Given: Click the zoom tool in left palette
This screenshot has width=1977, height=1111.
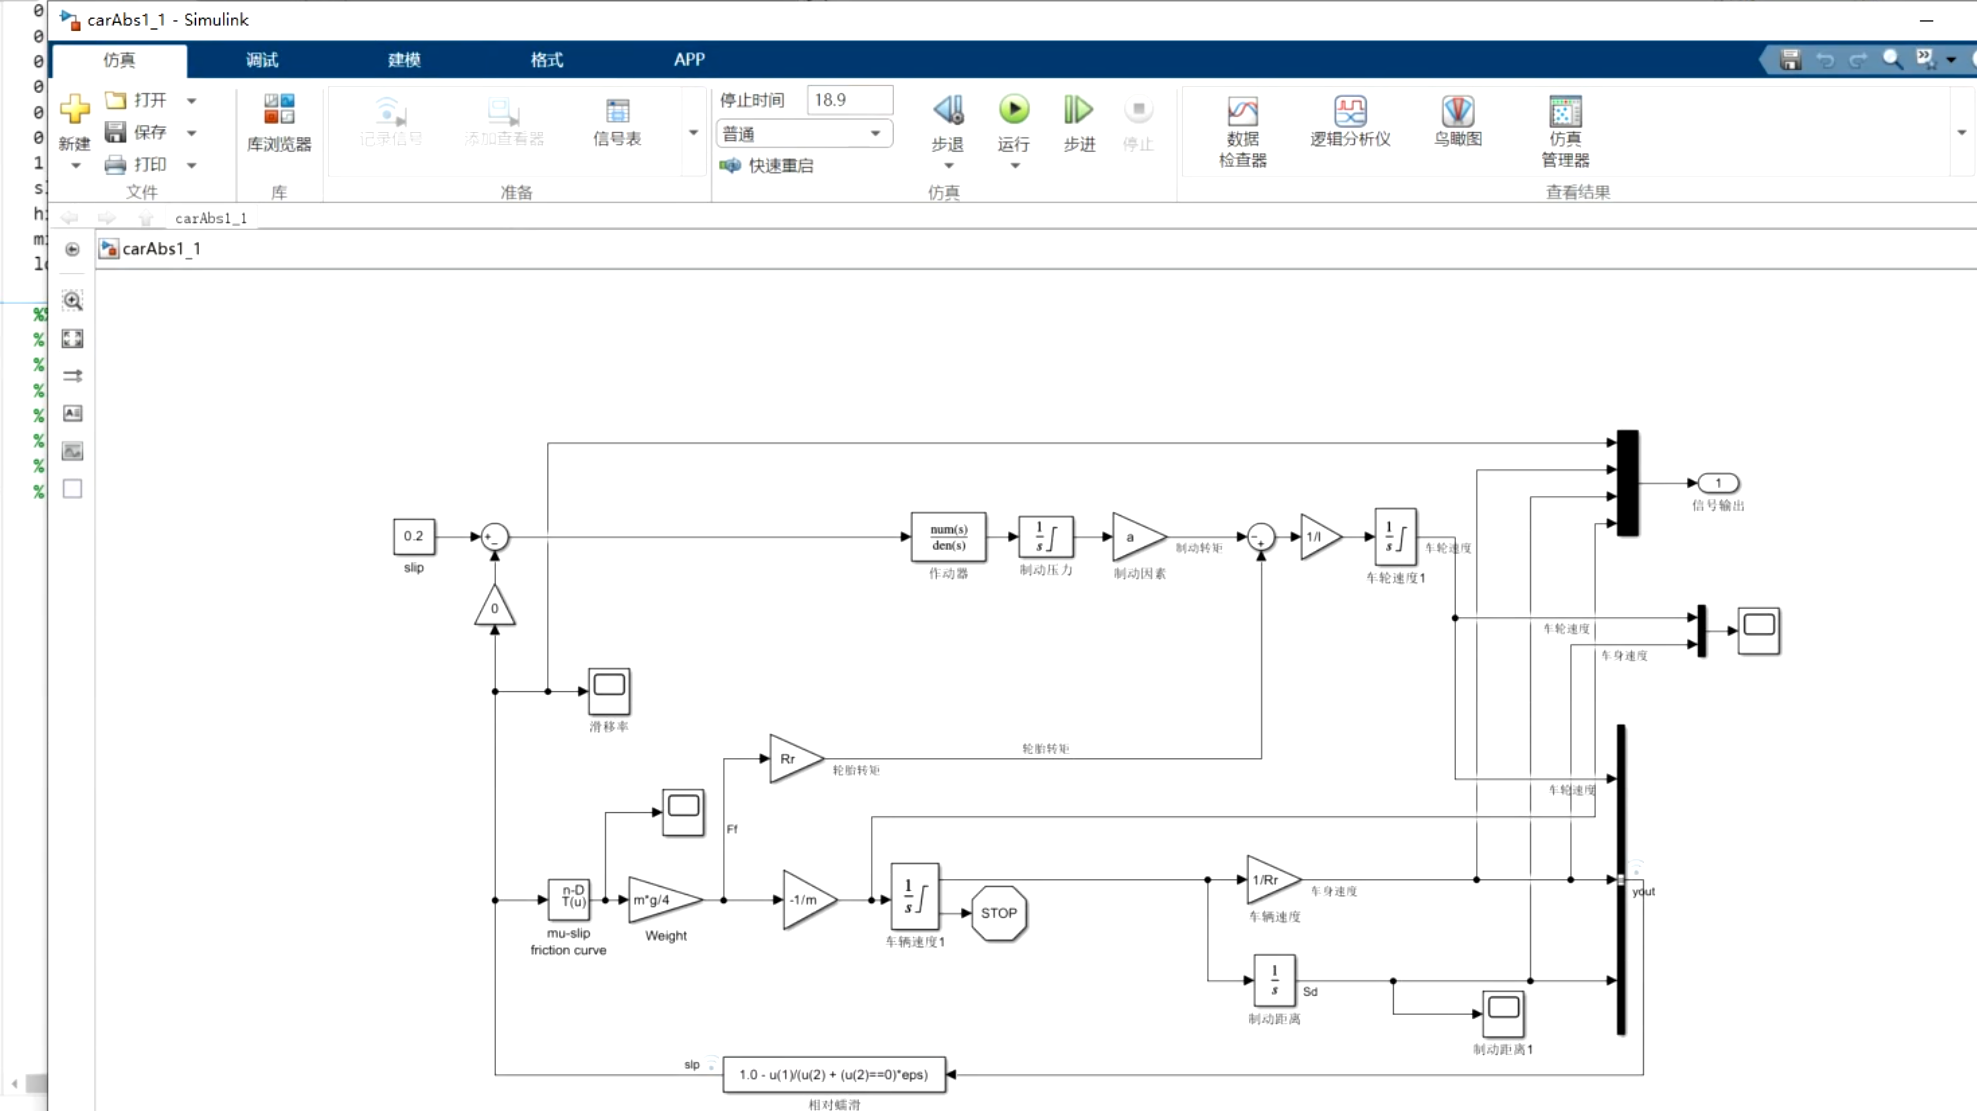Looking at the screenshot, I should tap(72, 301).
